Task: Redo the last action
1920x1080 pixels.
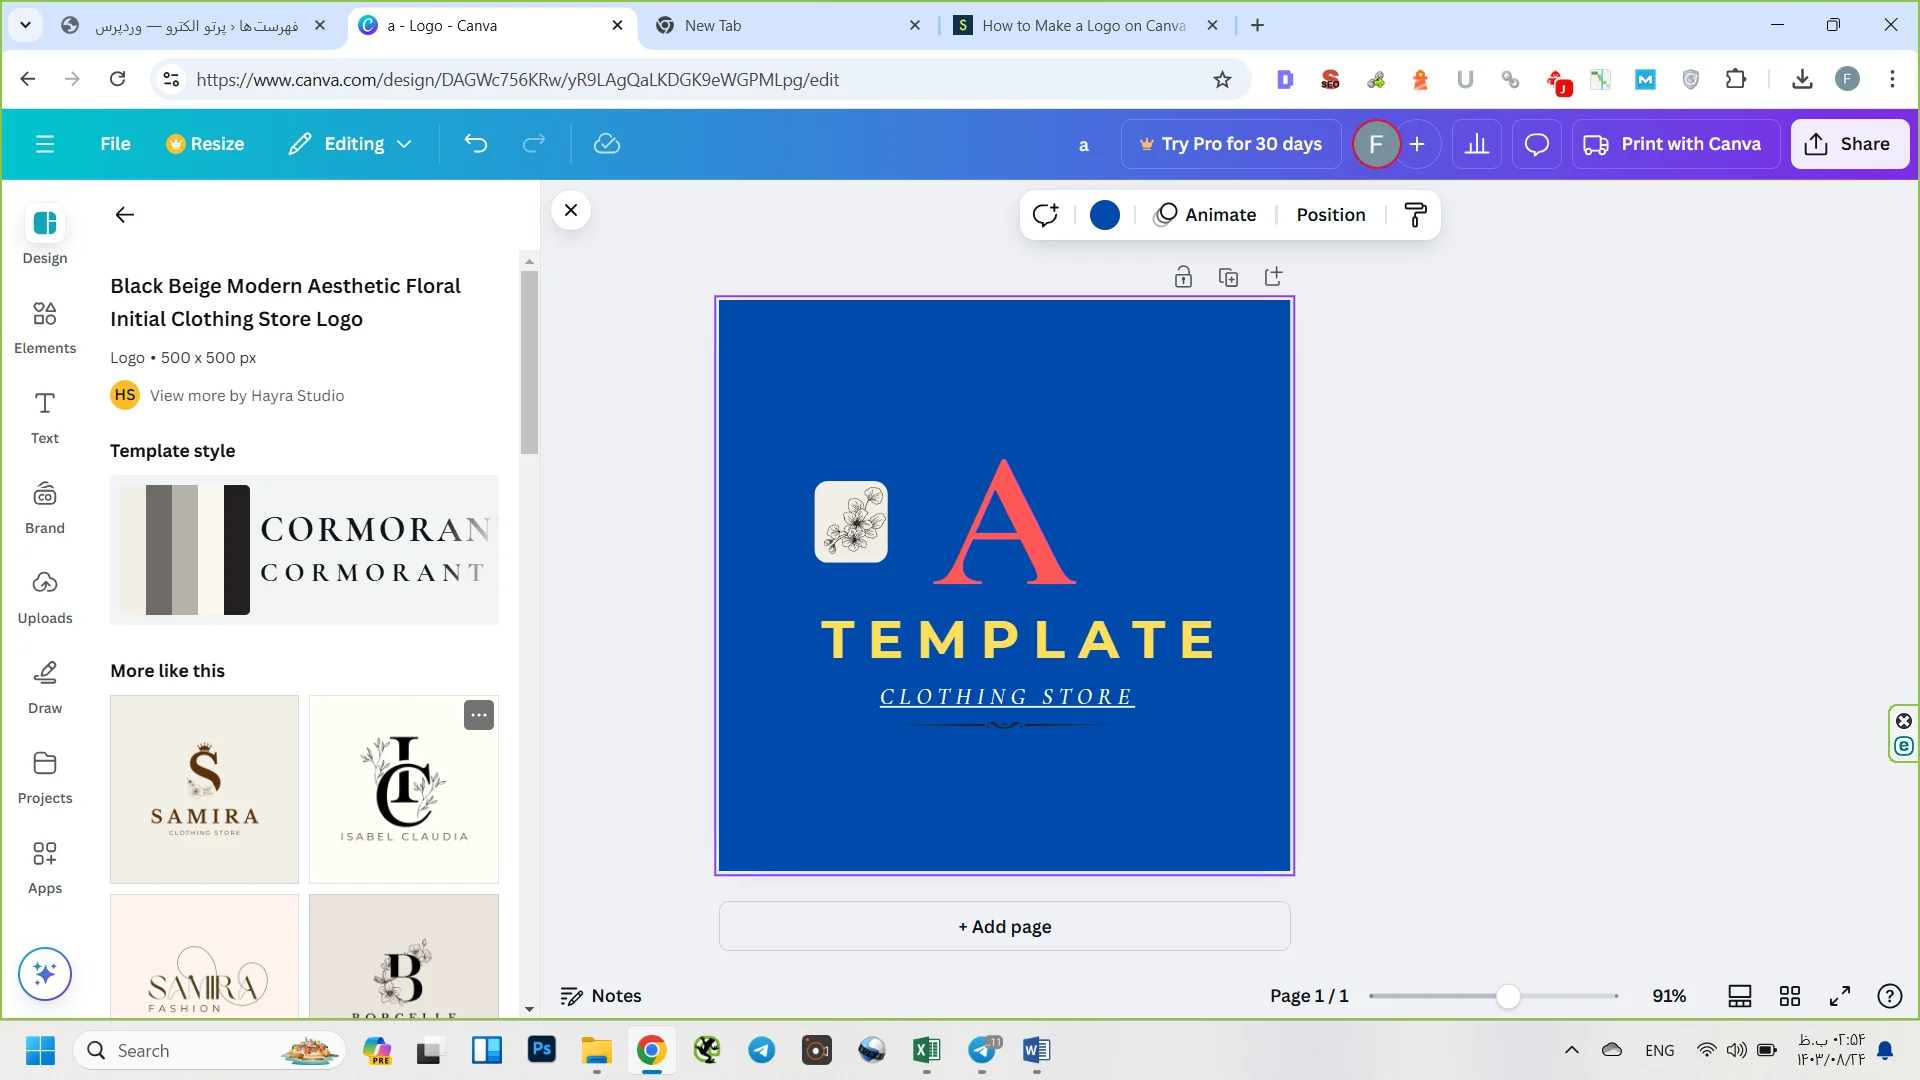Action: [534, 144]
